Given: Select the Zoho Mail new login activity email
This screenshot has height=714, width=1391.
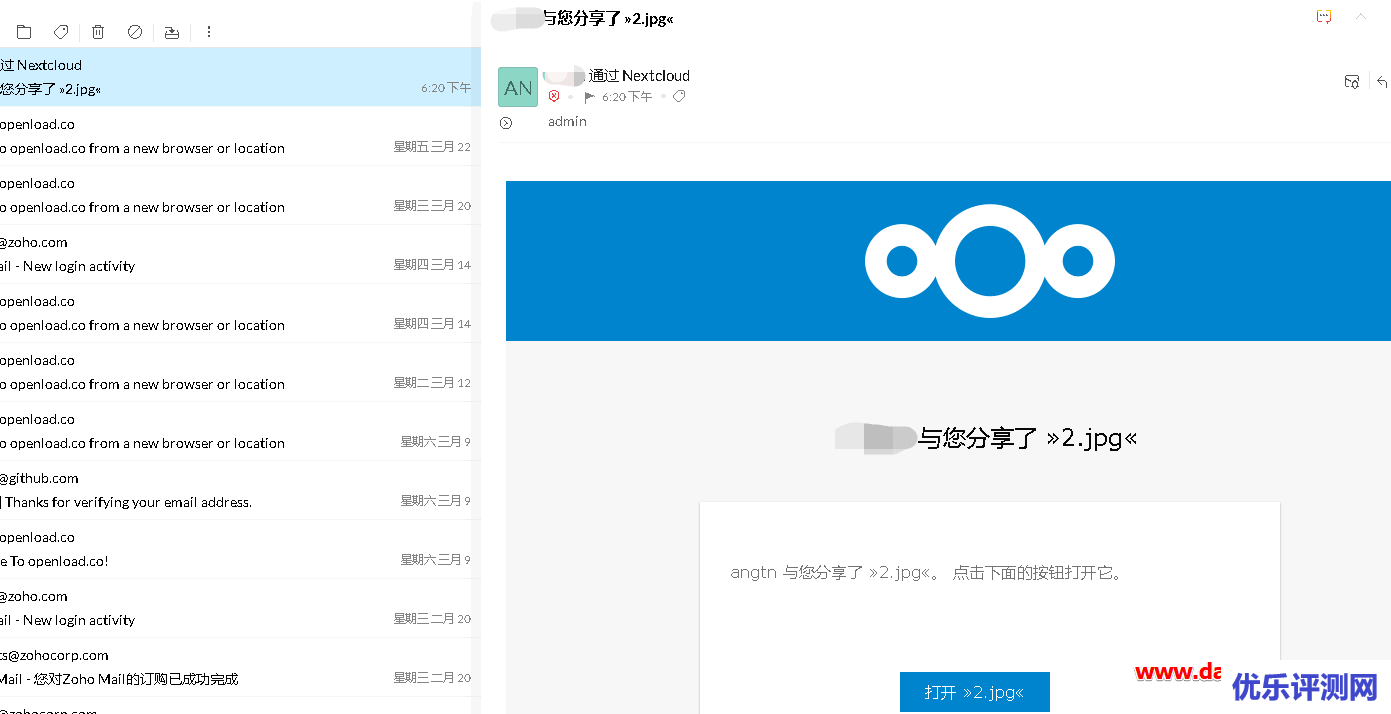Looking at the screenshot, I should click(x=200, y=254).
